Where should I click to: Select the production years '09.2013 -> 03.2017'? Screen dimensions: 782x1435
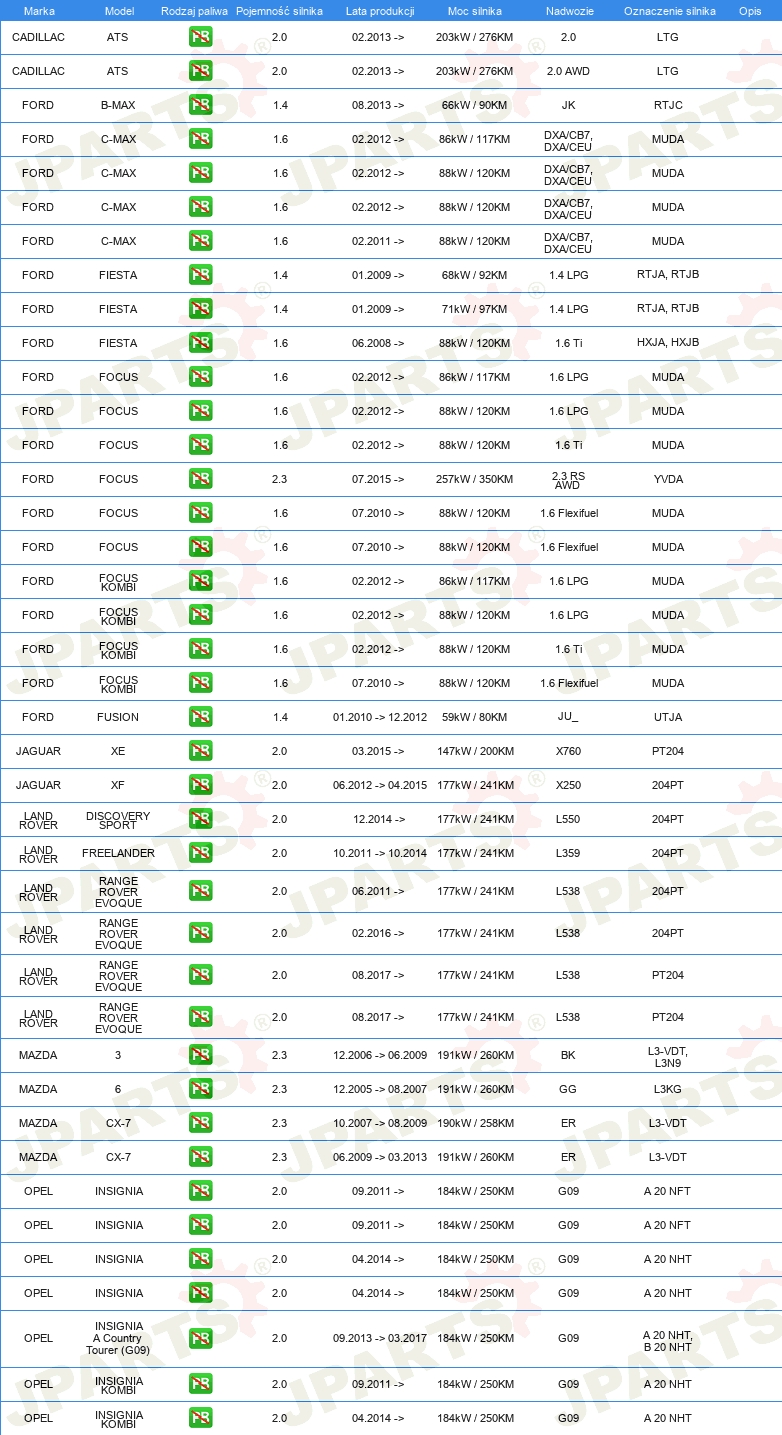tap(380, 1338)
